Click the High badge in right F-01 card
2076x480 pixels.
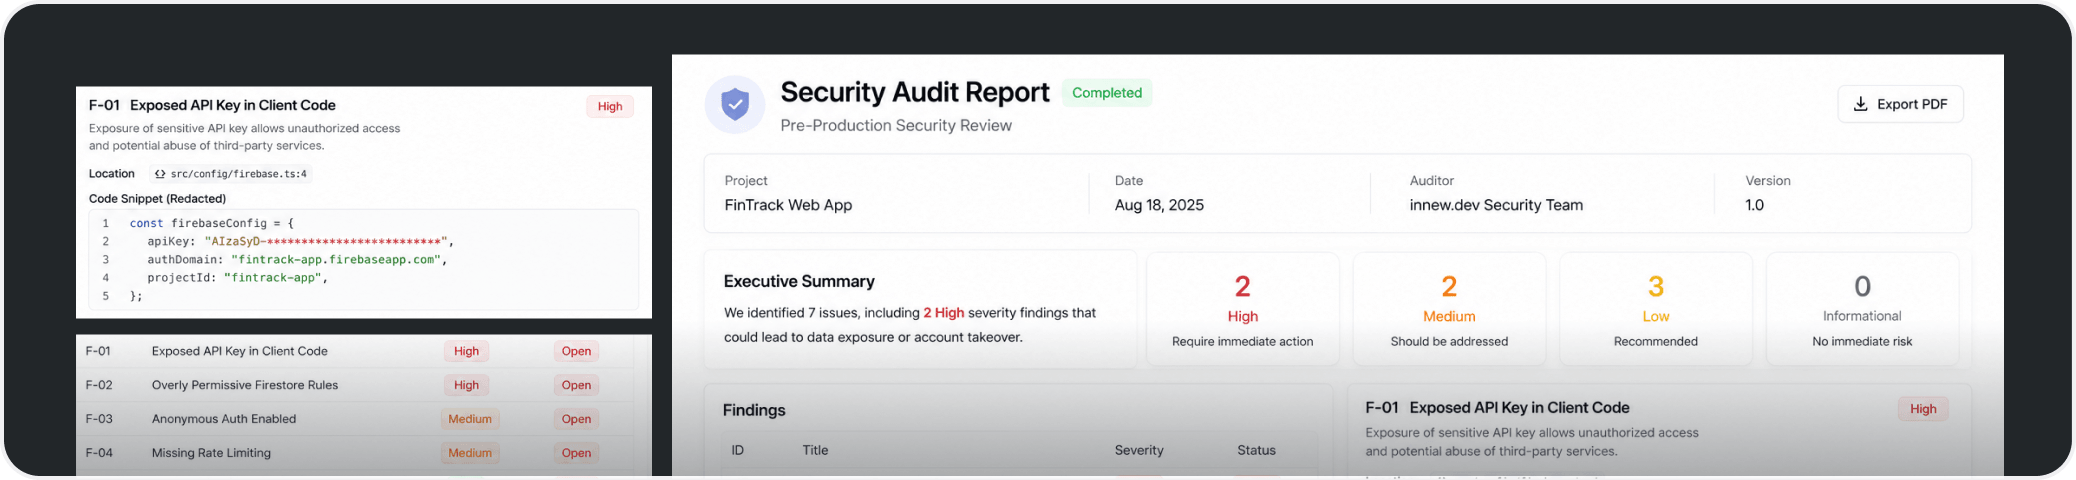click(x=1923, y=409)
